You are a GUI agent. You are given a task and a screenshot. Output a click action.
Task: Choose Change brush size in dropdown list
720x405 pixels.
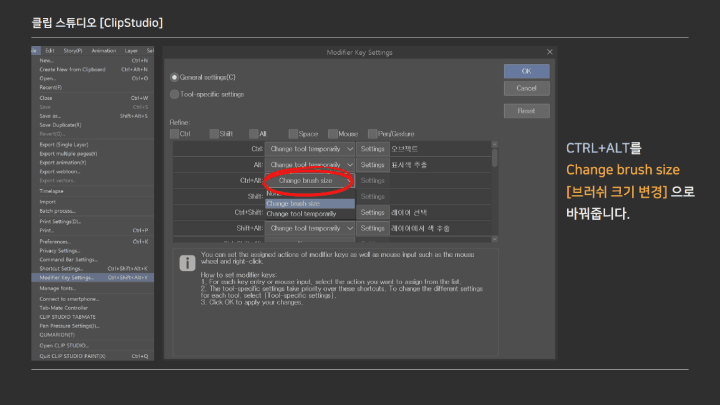[310, 203]
